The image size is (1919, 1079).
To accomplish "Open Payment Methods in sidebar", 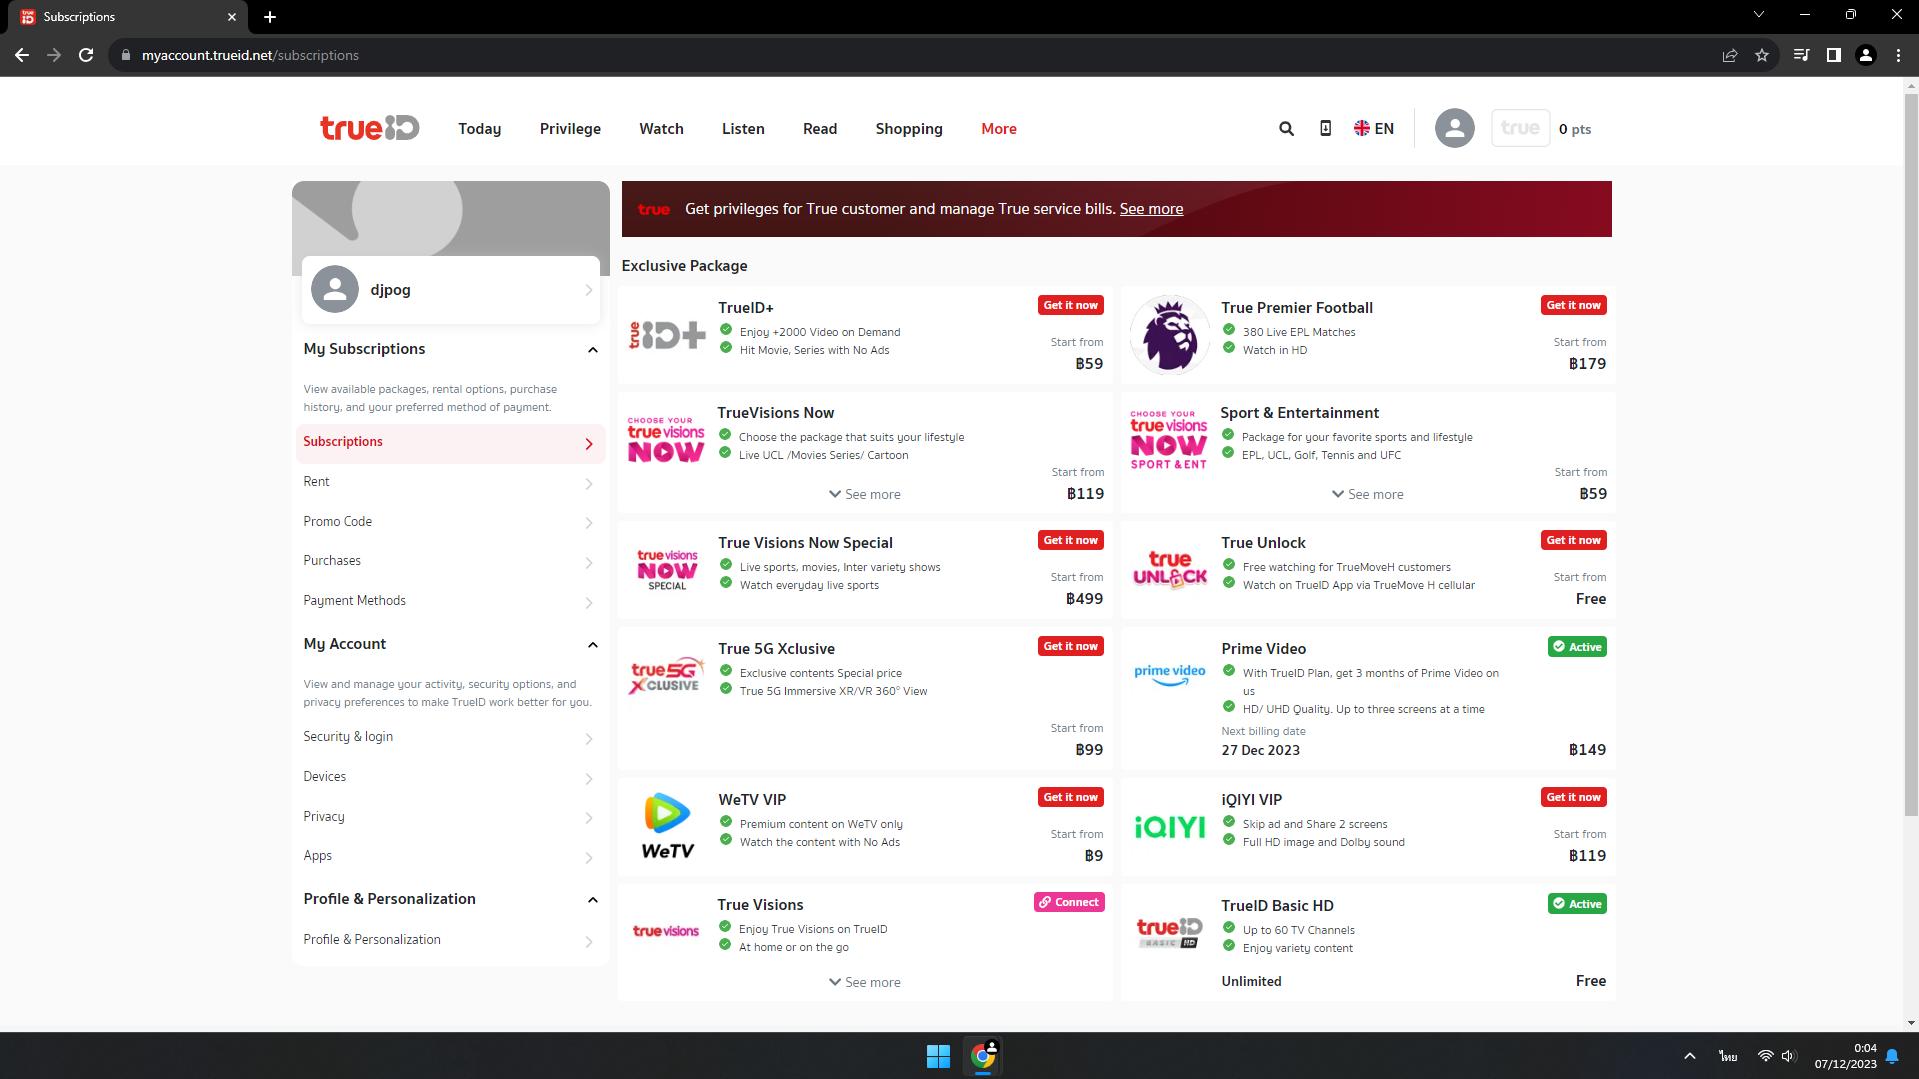I will 450,601.
